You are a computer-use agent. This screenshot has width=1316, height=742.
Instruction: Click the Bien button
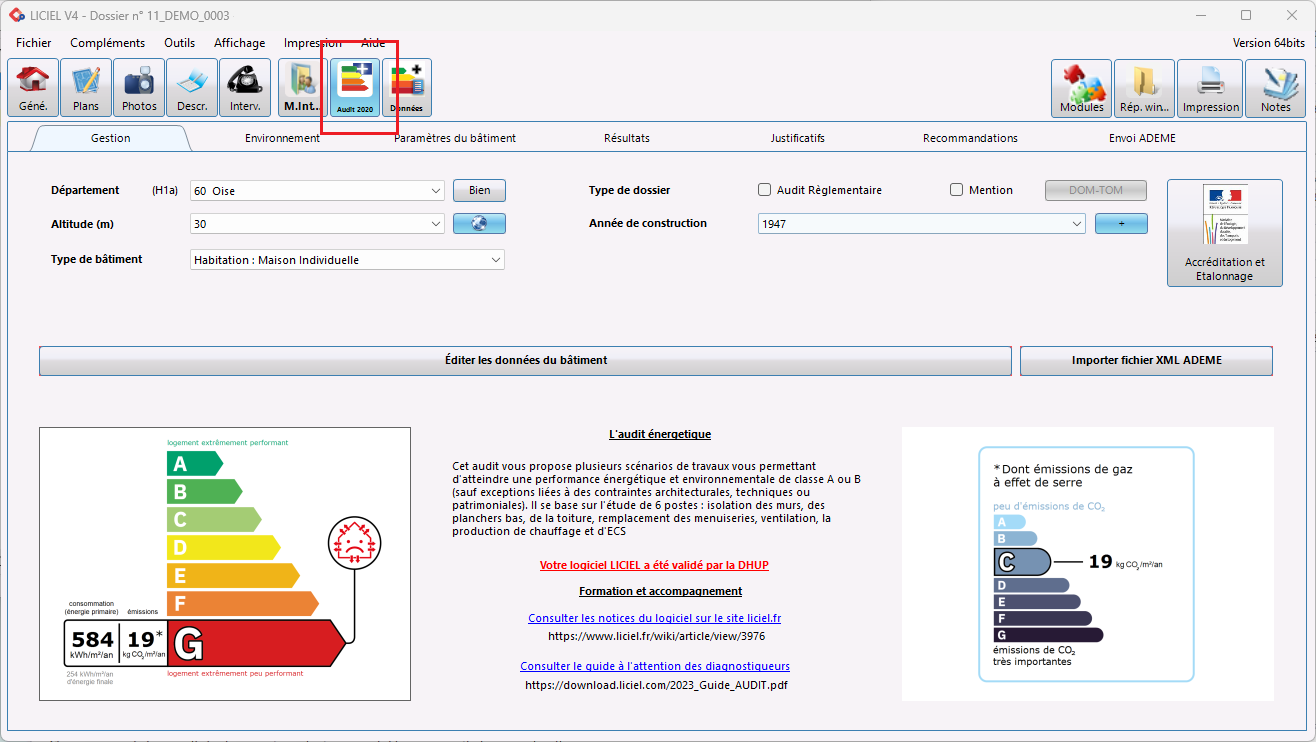pyautogui.click(x=479, y=190)
